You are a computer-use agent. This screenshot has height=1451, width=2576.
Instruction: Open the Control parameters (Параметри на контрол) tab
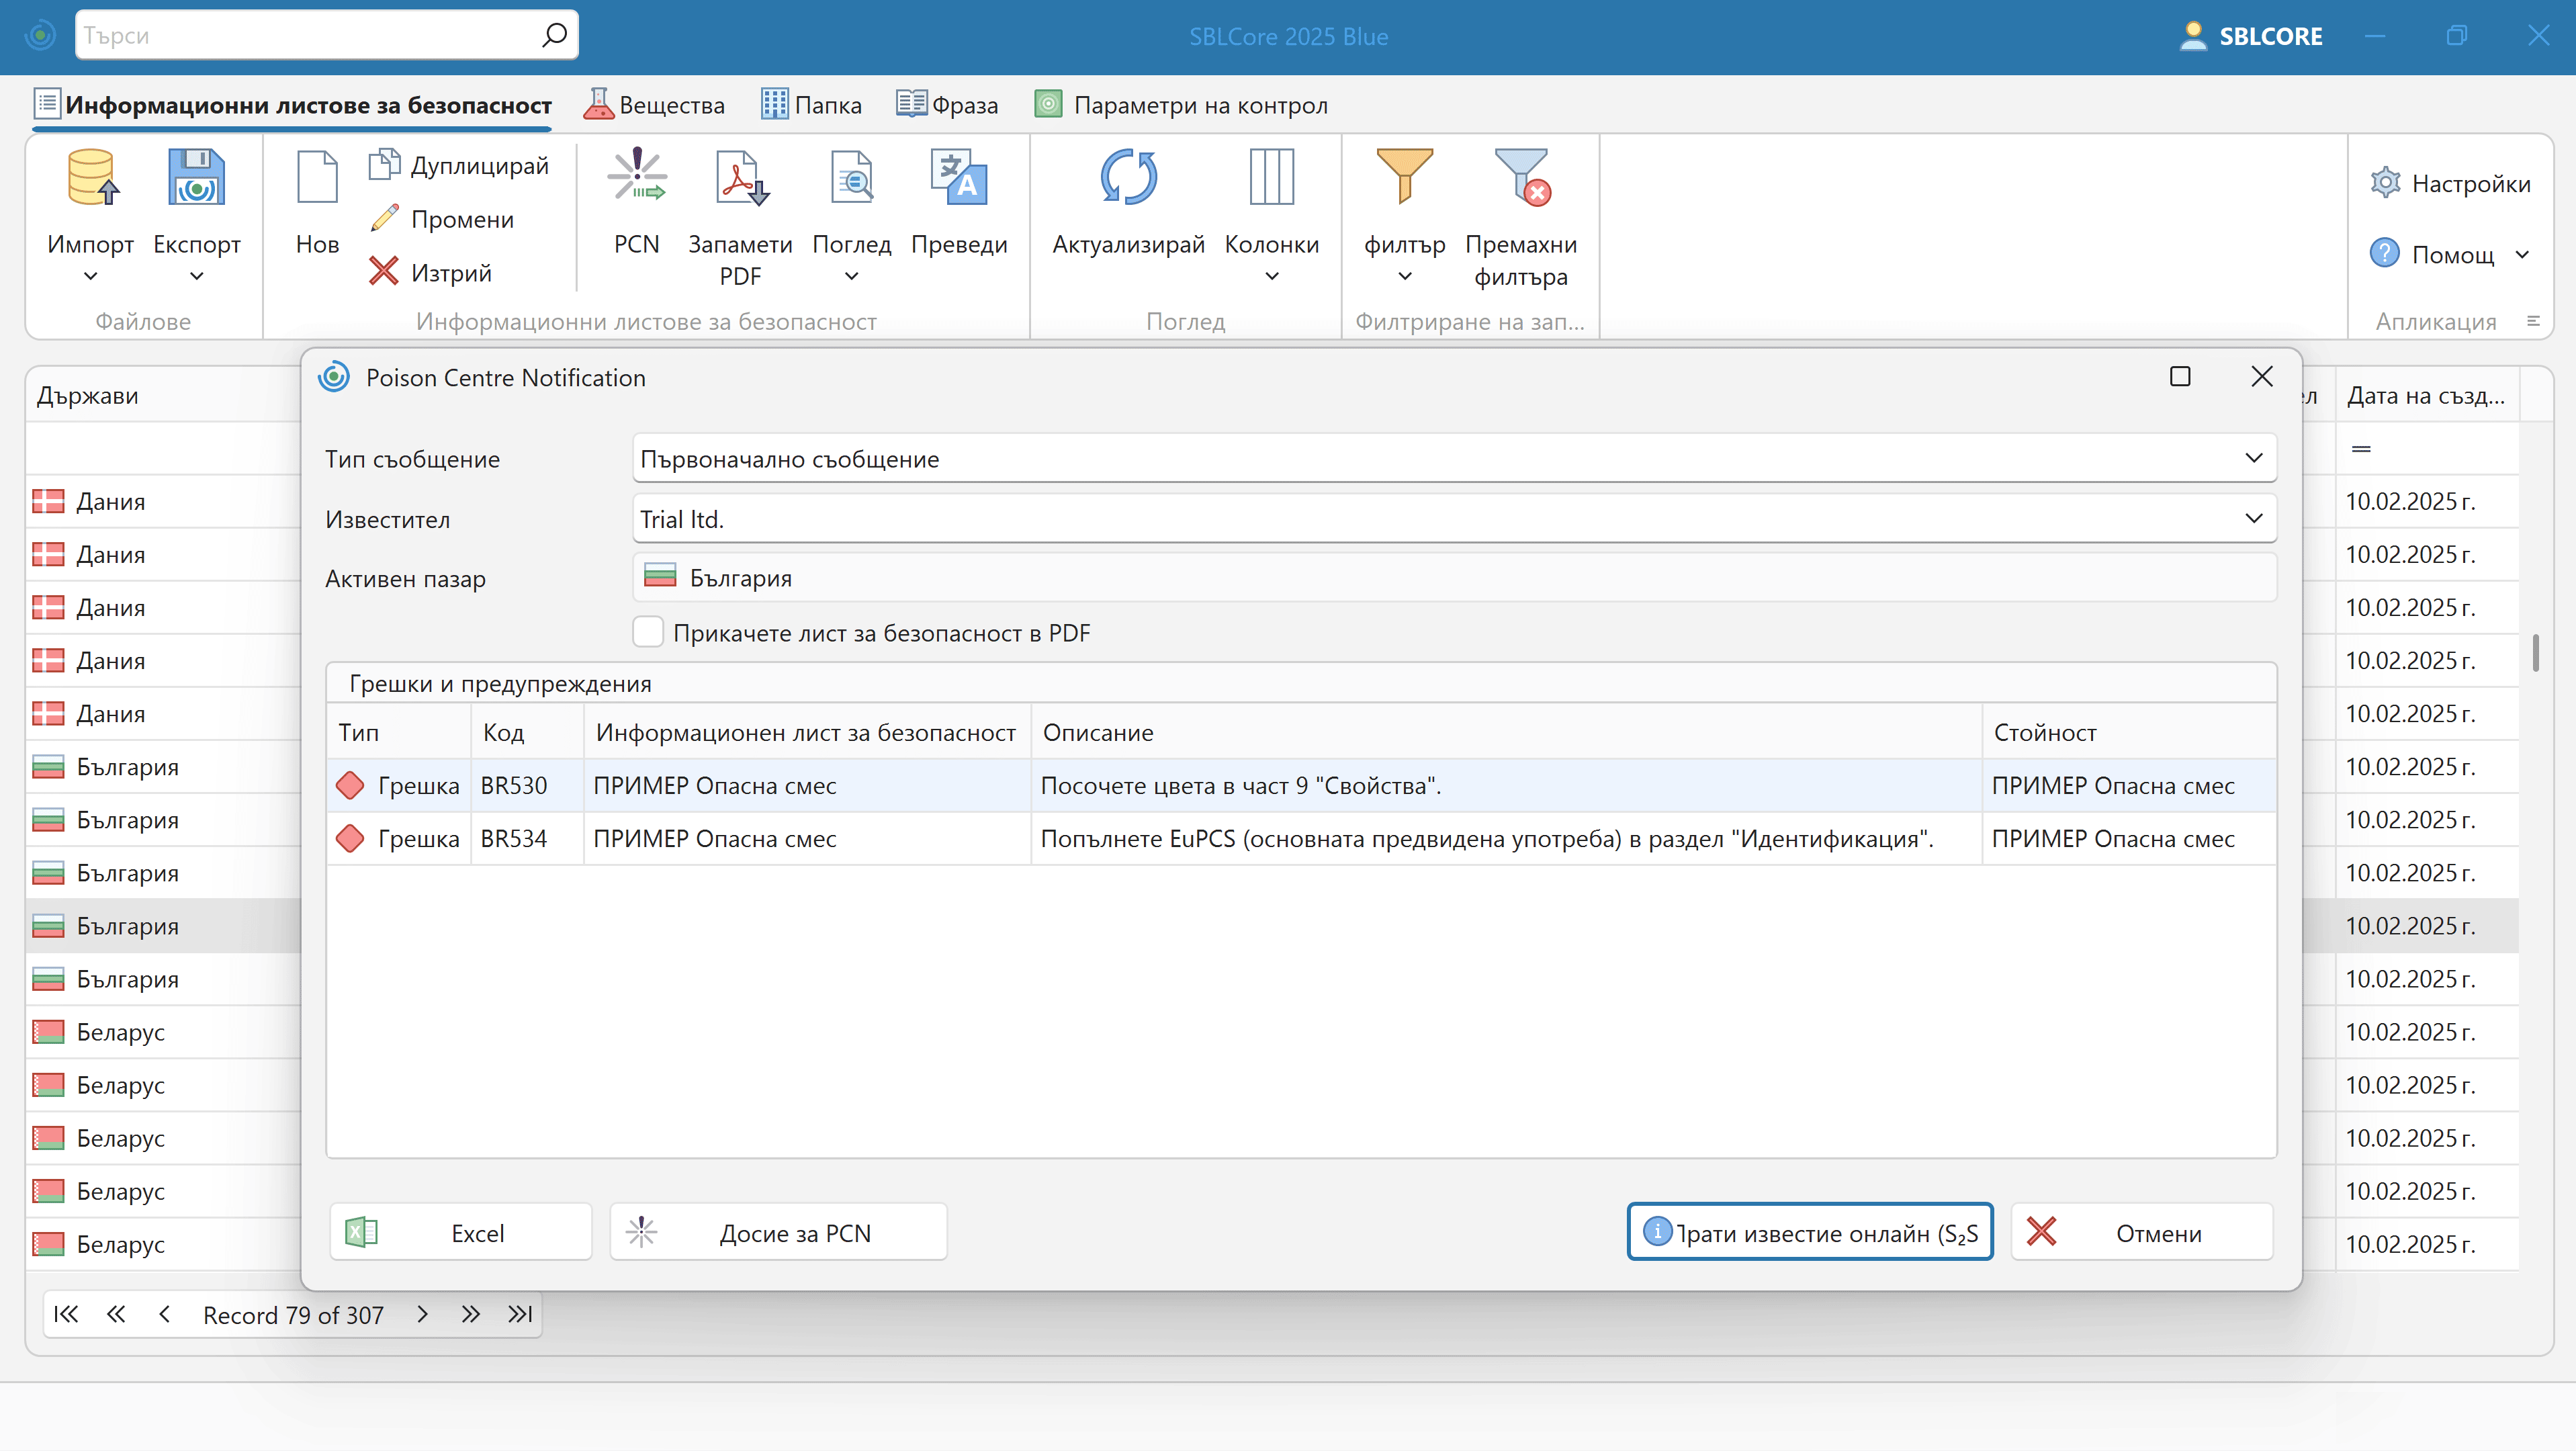[x=1182, y=105]
